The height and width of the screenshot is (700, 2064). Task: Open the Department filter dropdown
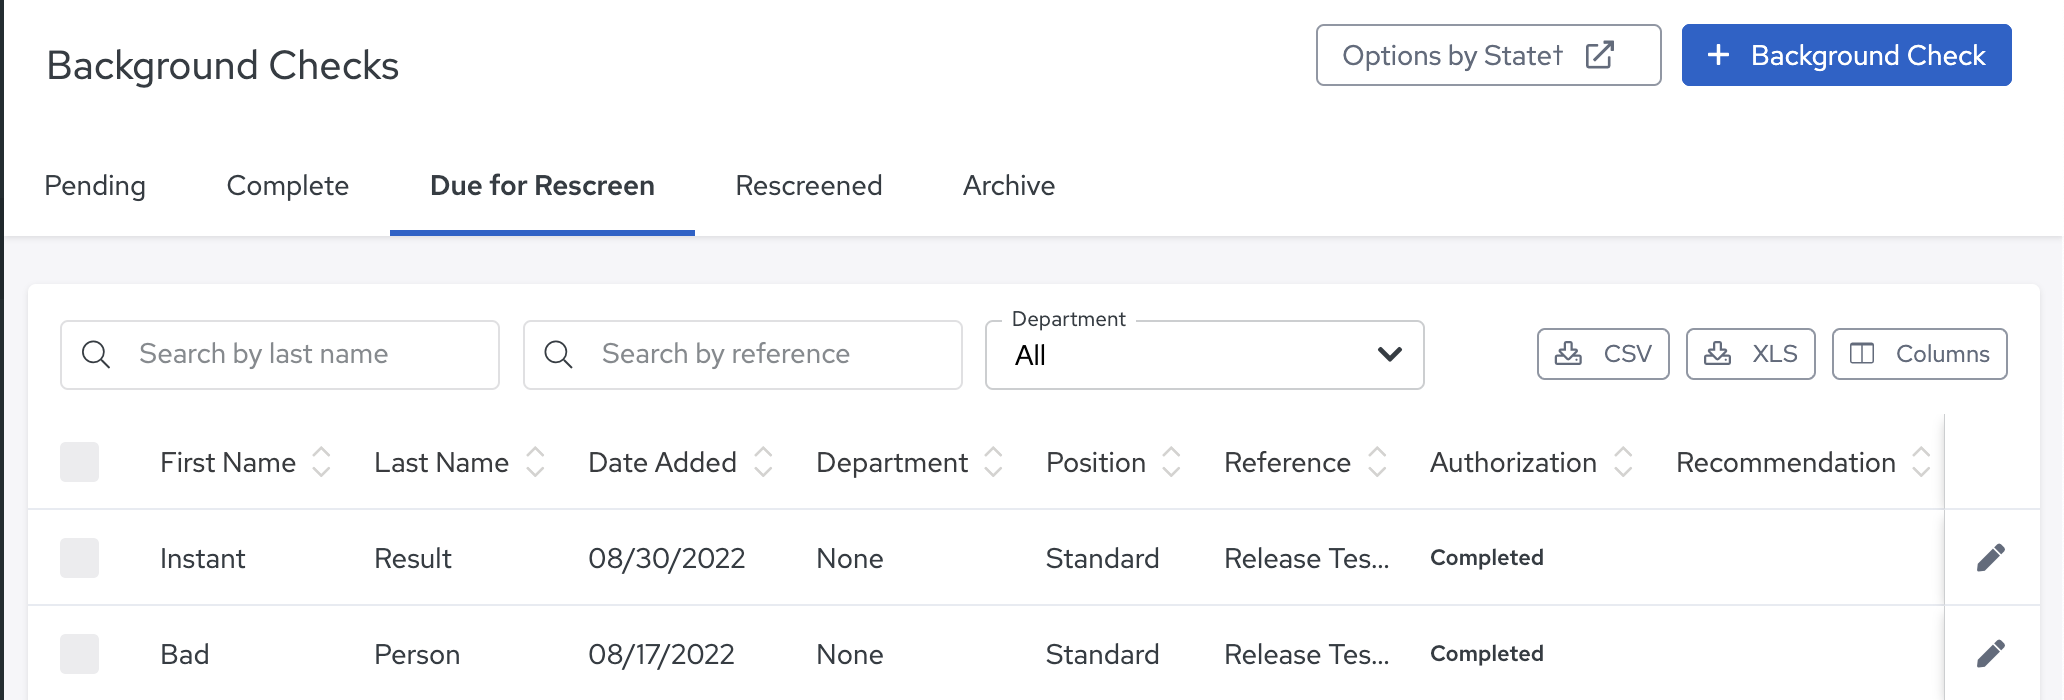coord(1204,355)
